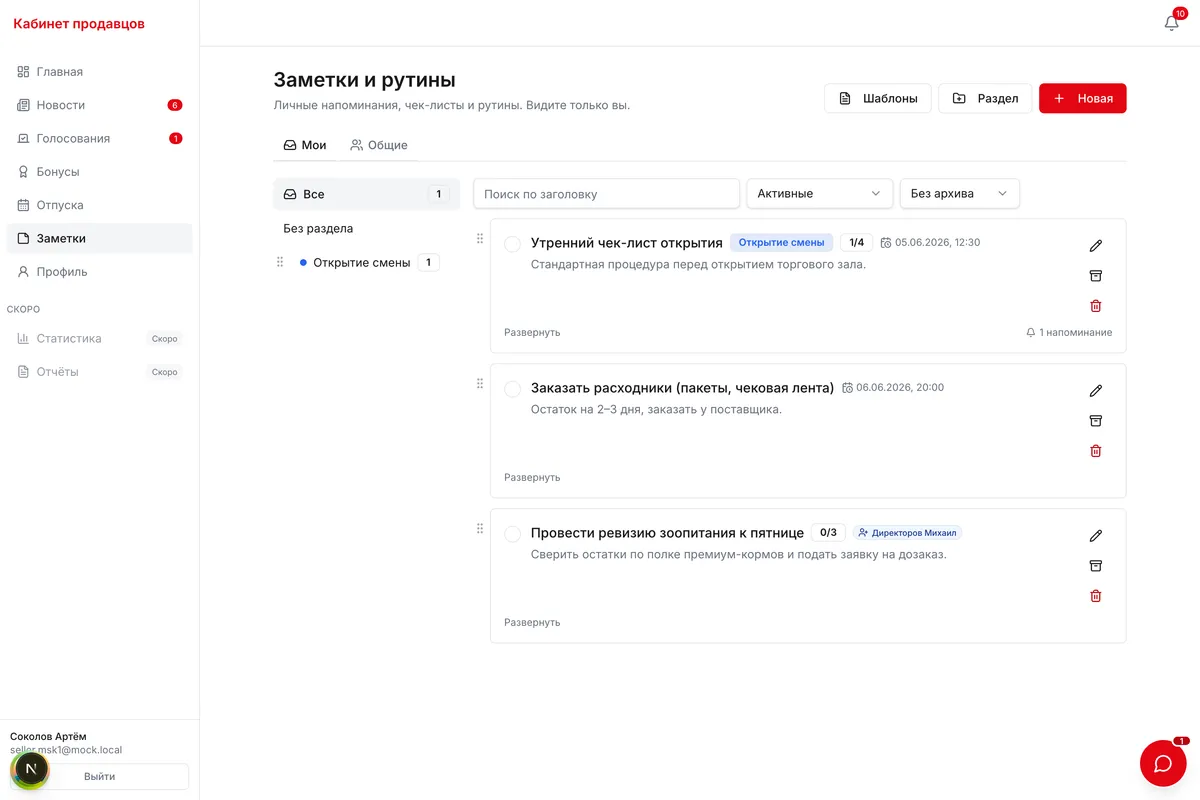
Task: Delete the 'Провести ревизию зоопитания' note
Action: [1095, 596]
